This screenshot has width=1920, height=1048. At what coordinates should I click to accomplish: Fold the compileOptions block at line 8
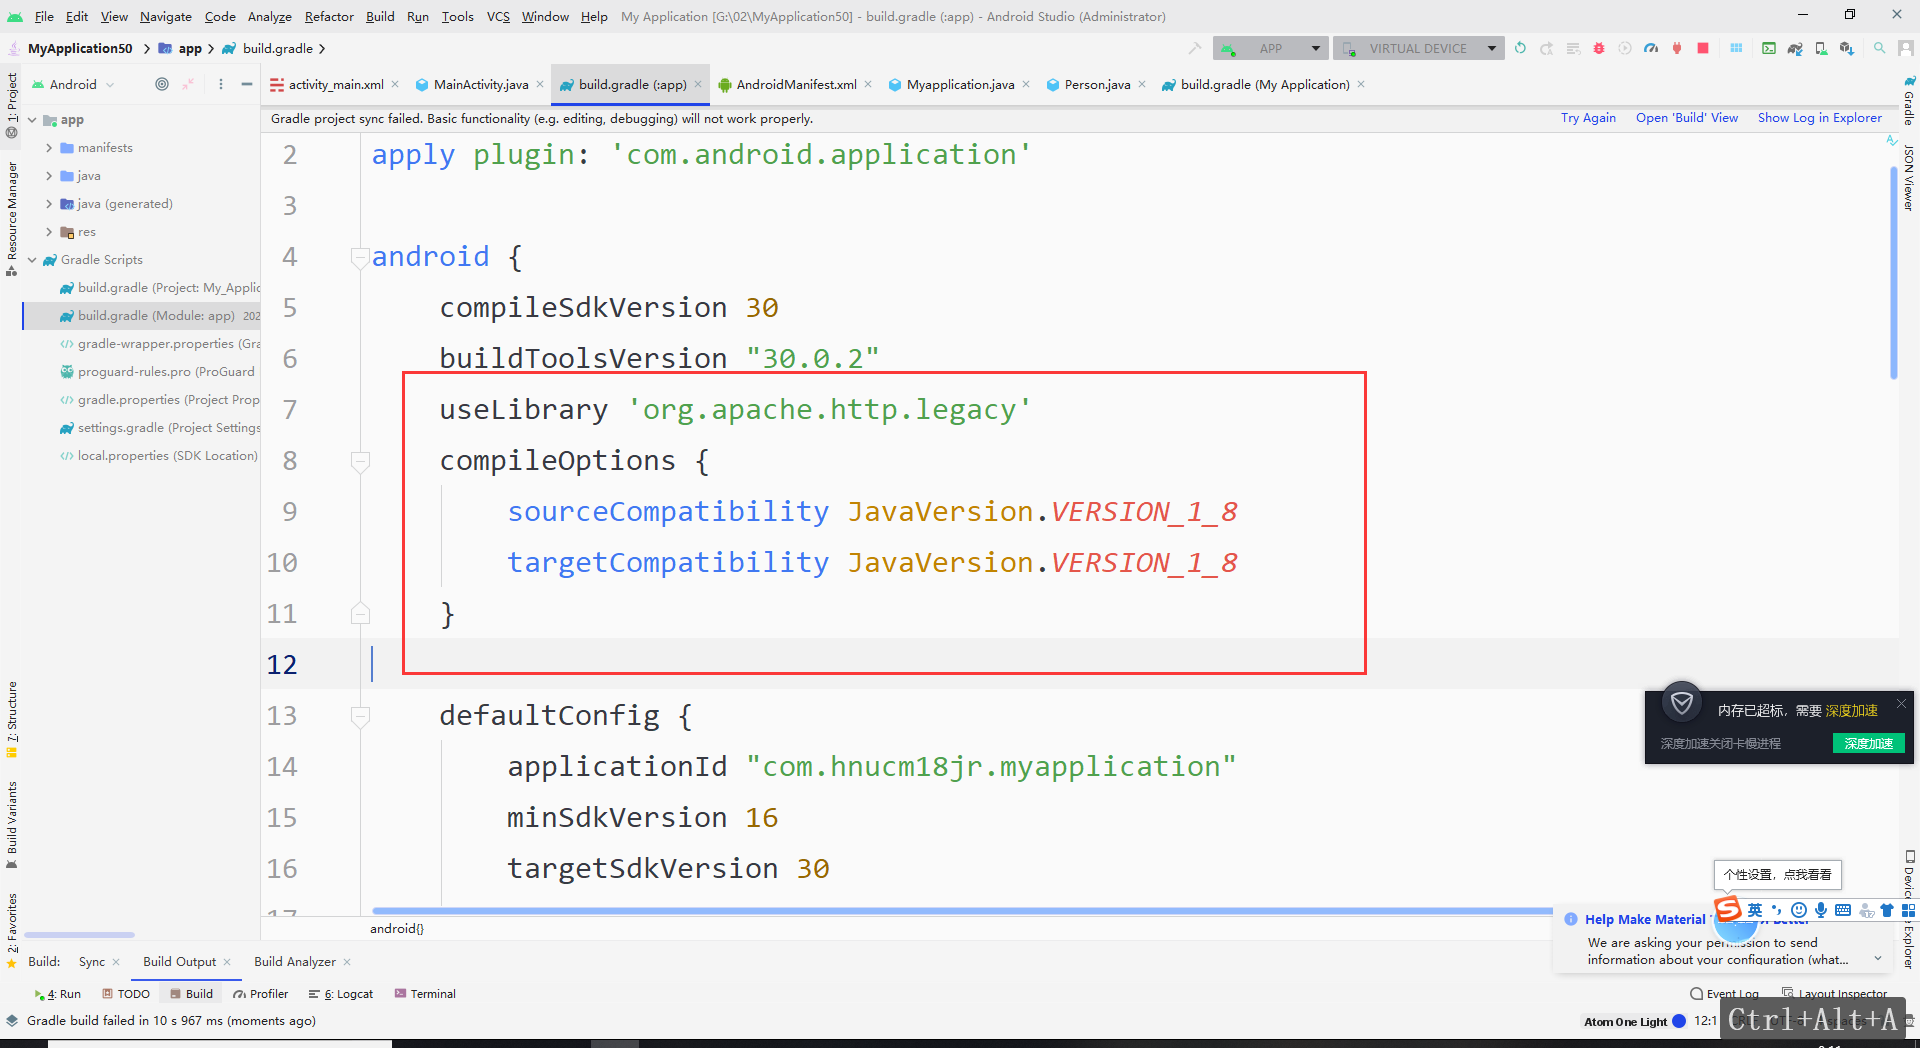pos(360,461)
